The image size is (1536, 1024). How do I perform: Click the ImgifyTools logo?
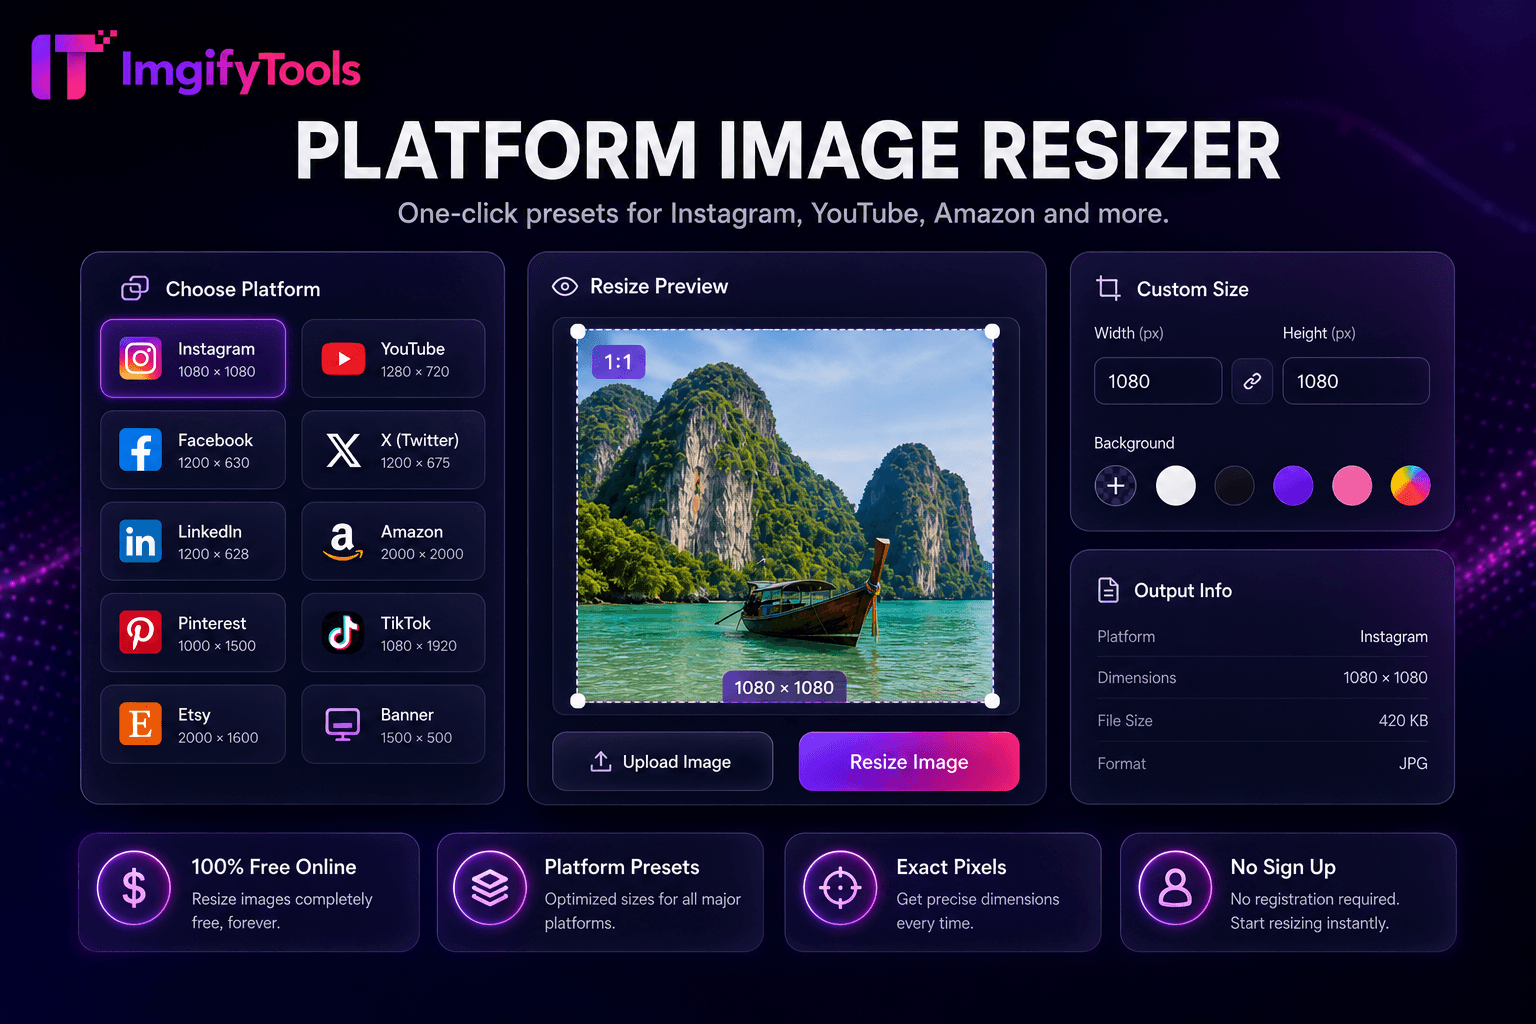pos(196,66)
